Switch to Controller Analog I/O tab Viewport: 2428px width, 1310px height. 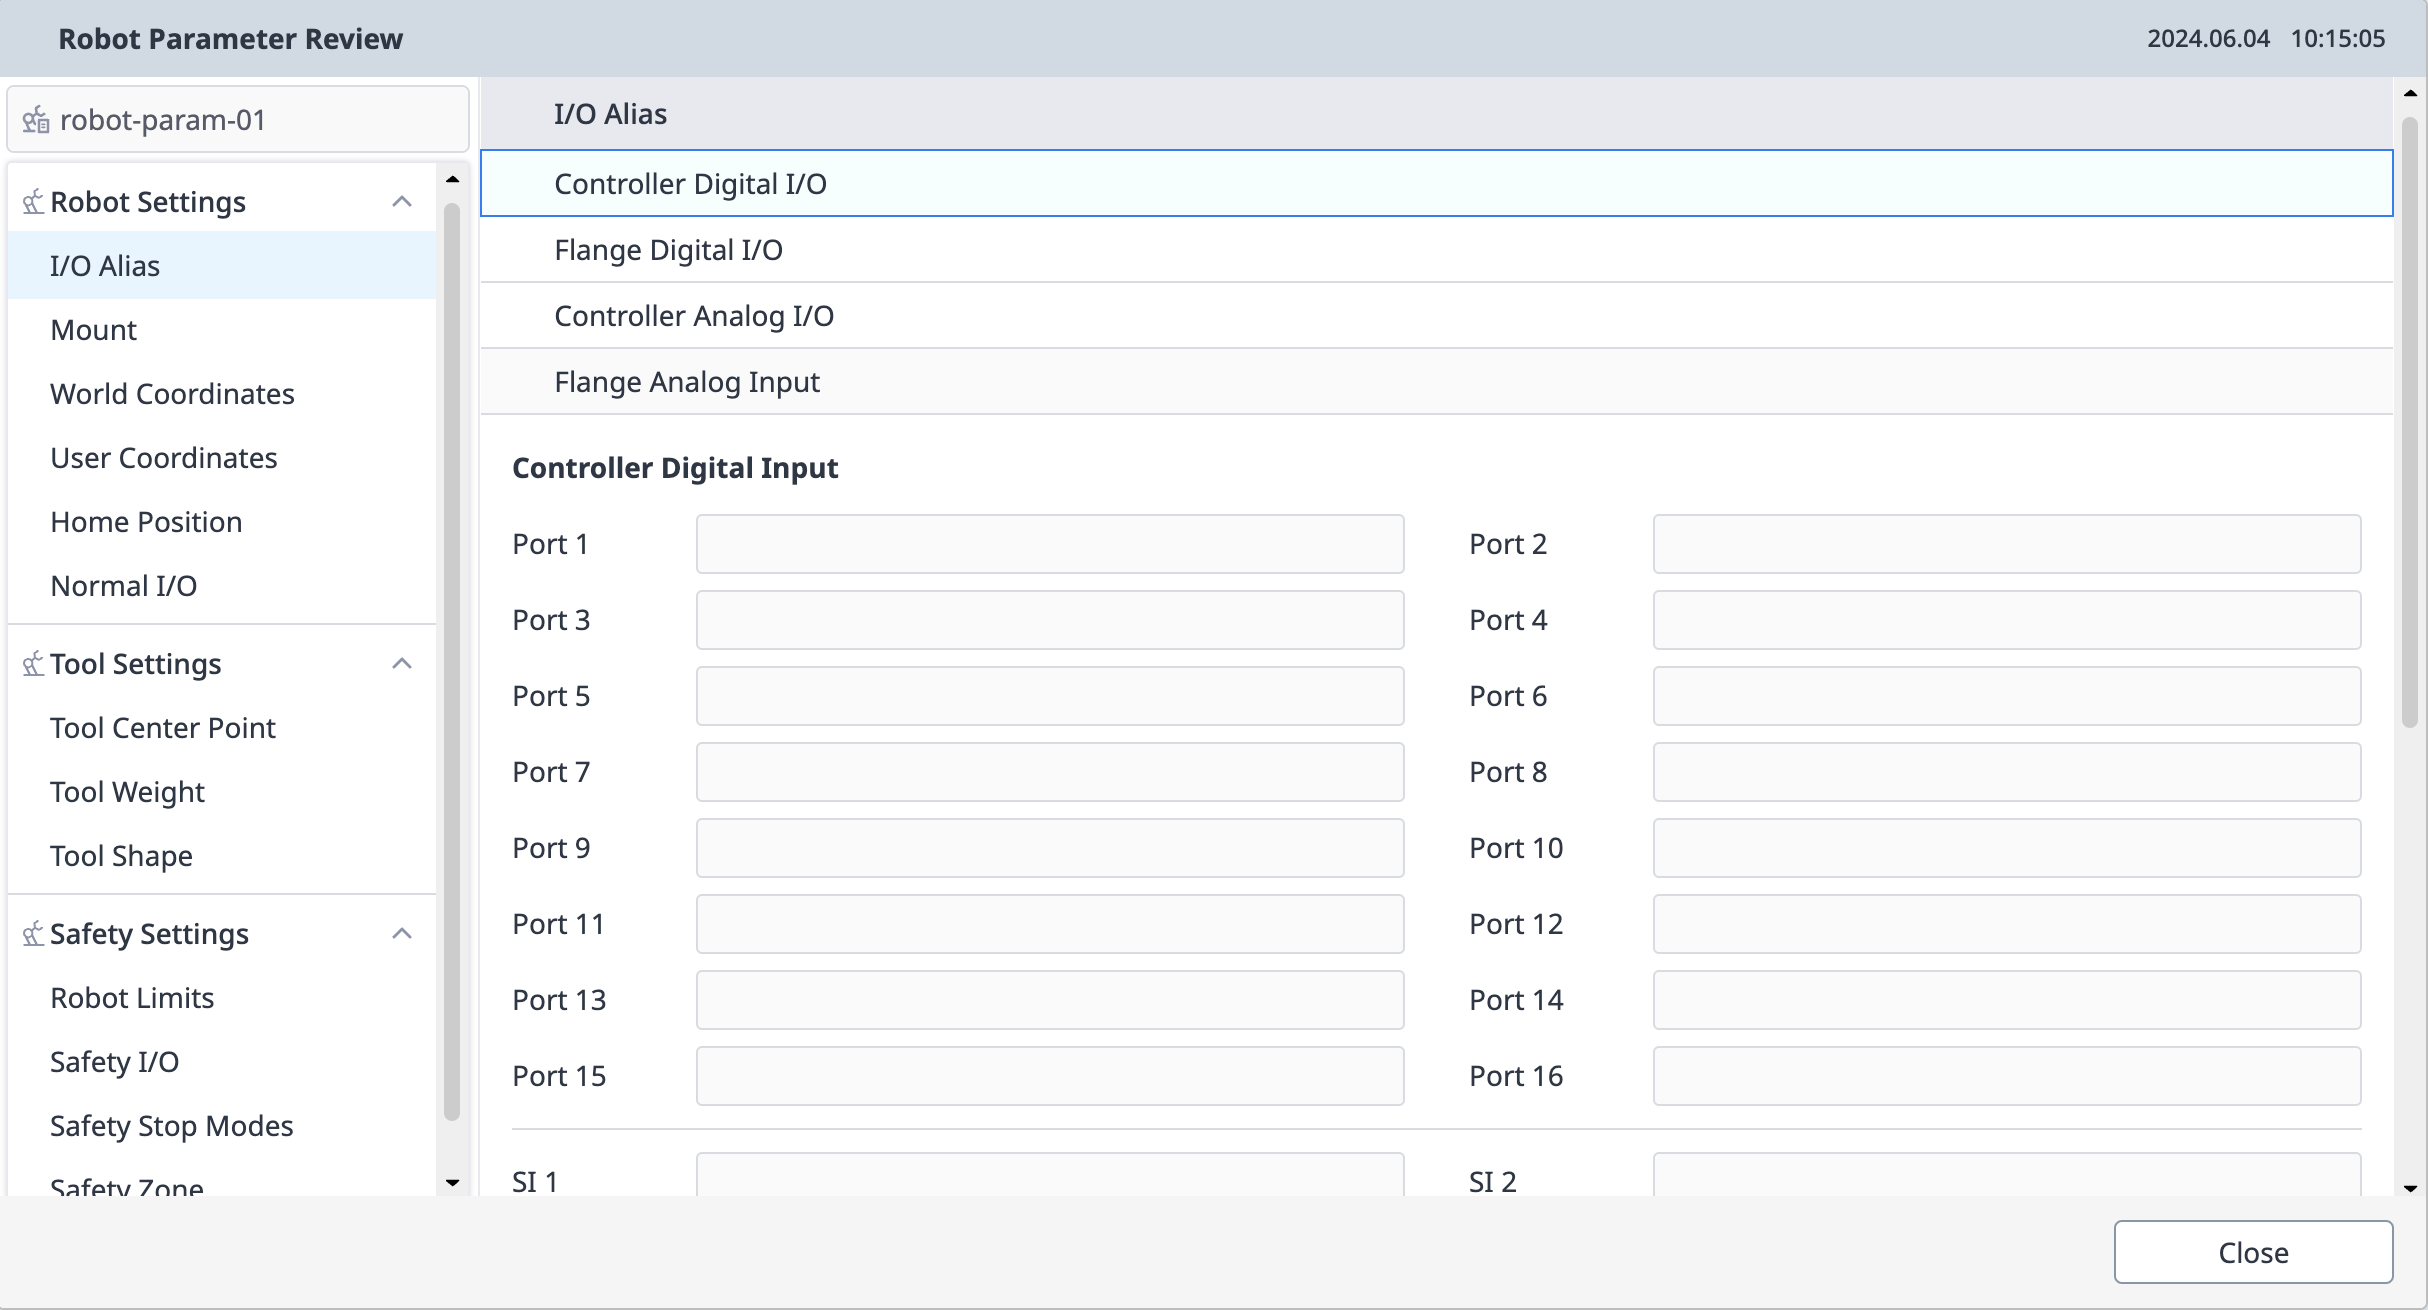tap(693, 316)
